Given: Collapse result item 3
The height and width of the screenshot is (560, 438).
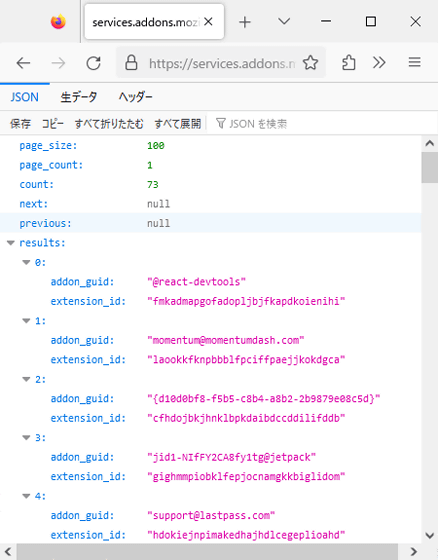Looking at the screenshot, I should point(26,438).
